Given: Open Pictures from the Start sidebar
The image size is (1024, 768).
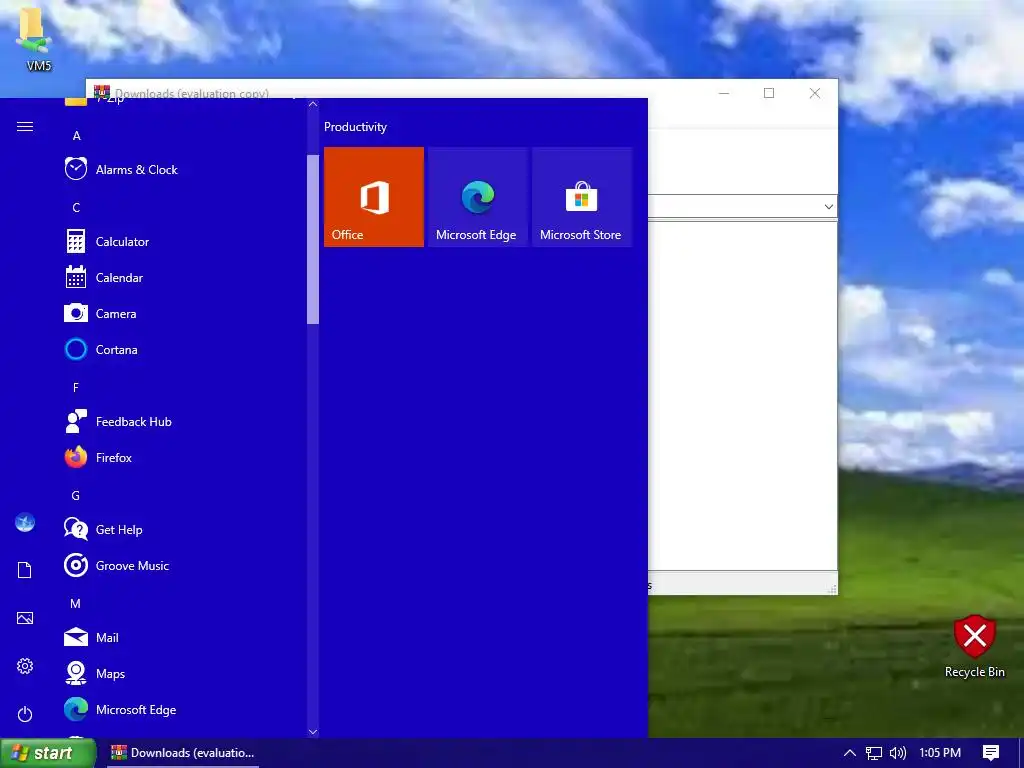Looking at the screenshot, I should 25,618.
